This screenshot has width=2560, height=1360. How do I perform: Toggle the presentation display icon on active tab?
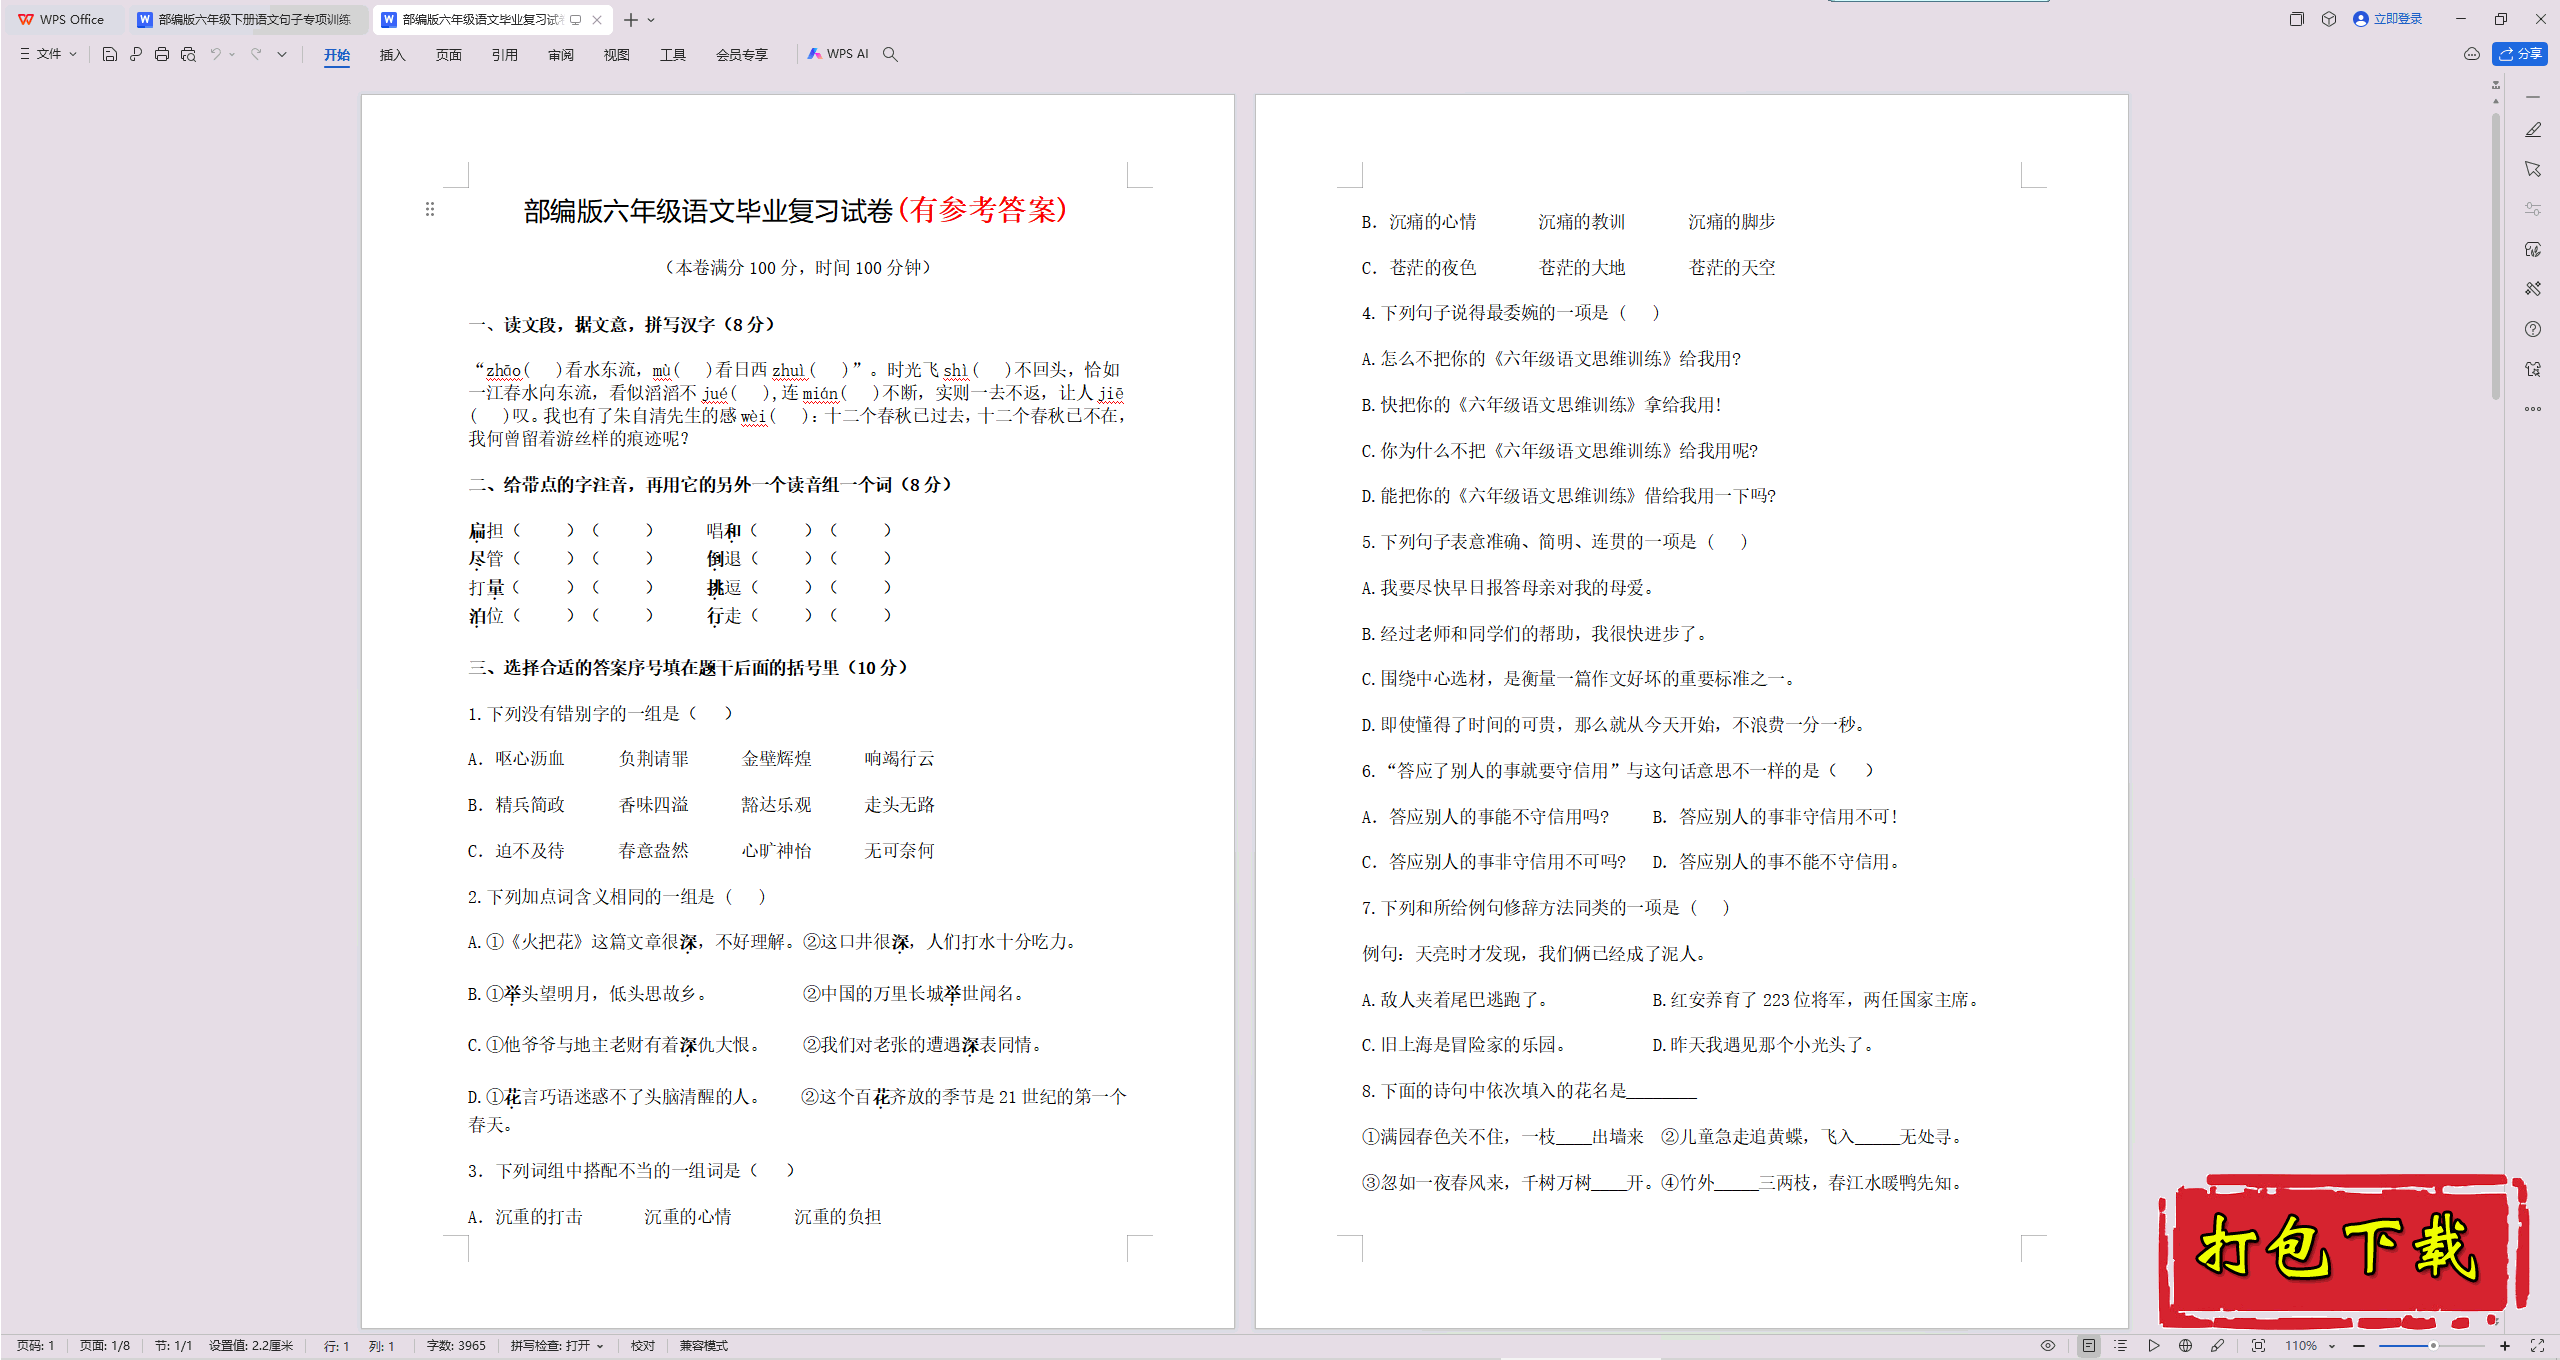click(576, 20)
